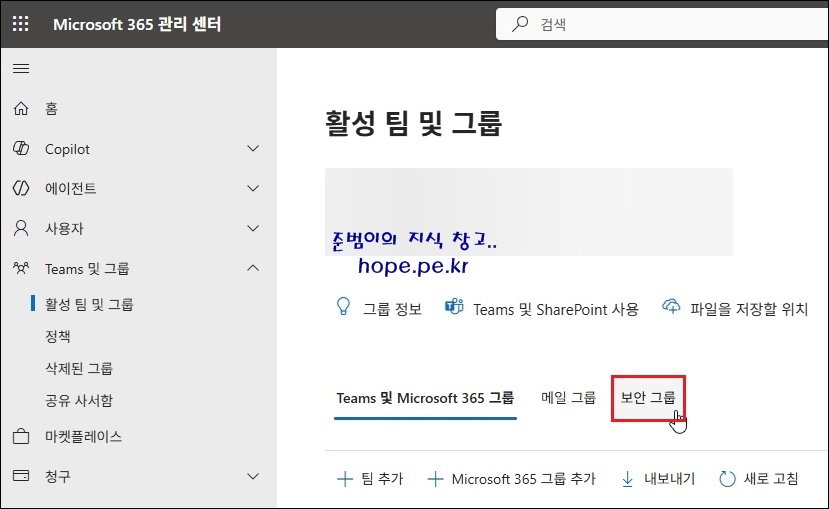Open the 공유 사서함 submenu item
Screen dimensions: 829x509
(x=79, y=400)
